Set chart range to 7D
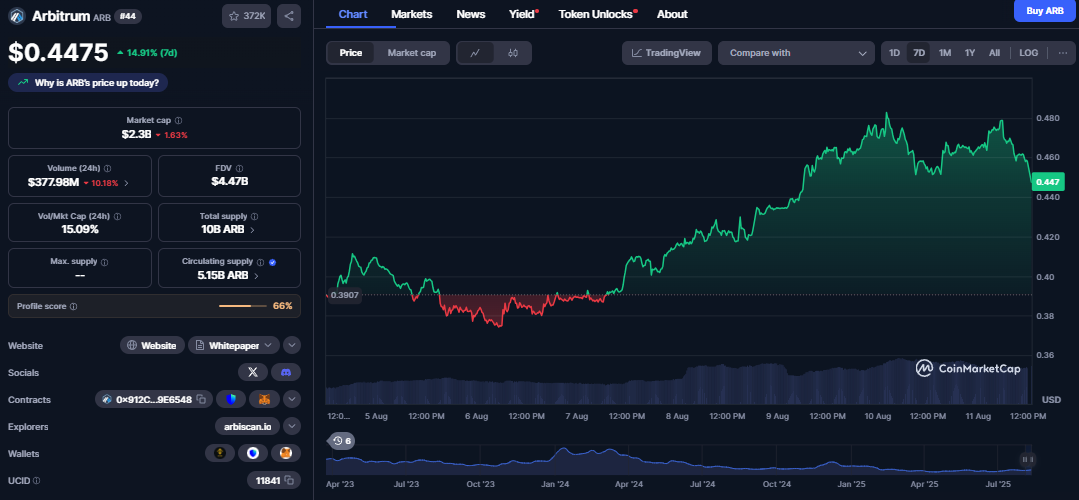 (919, 53)
